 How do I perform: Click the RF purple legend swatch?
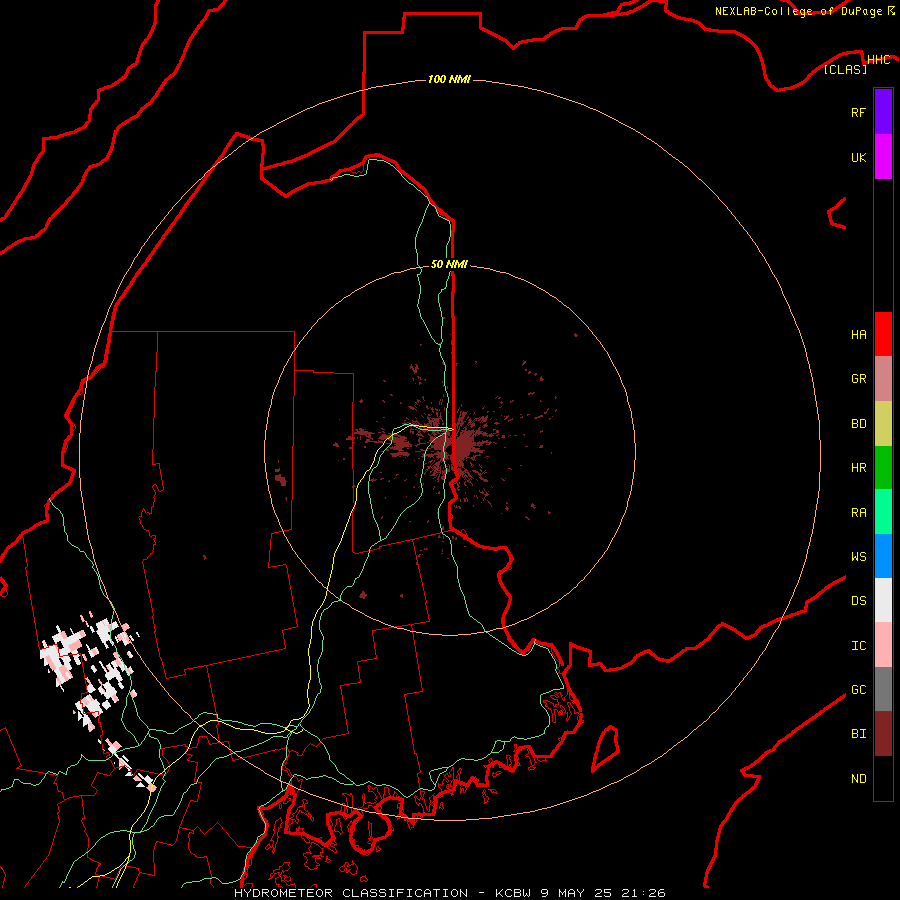pos(883,112)
